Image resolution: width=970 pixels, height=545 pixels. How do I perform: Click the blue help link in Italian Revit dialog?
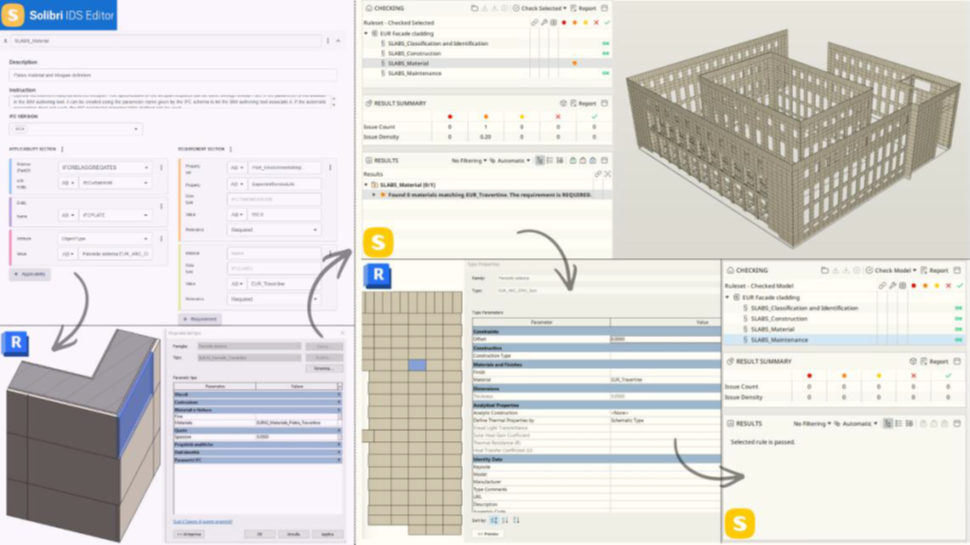(x=203, y=521)
